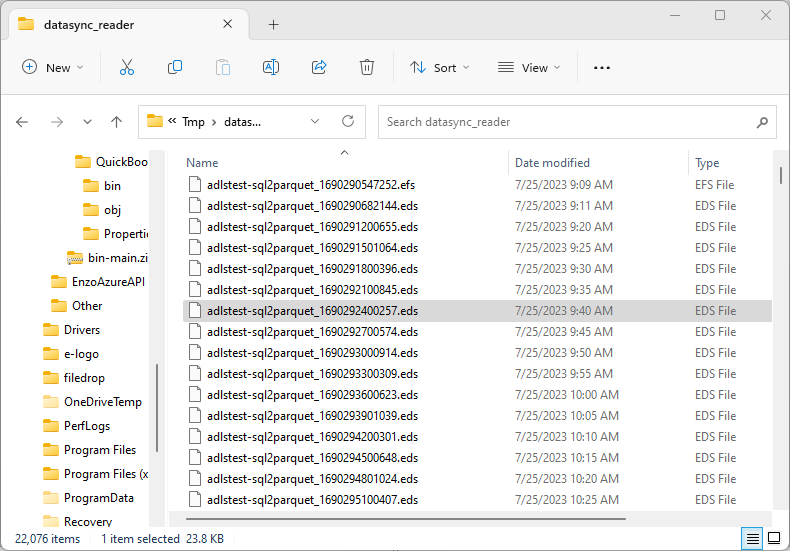The height and width of the screenshot is (551, 790).
Task: Switch to large thumbnails view in status bar
Action: 773,538
